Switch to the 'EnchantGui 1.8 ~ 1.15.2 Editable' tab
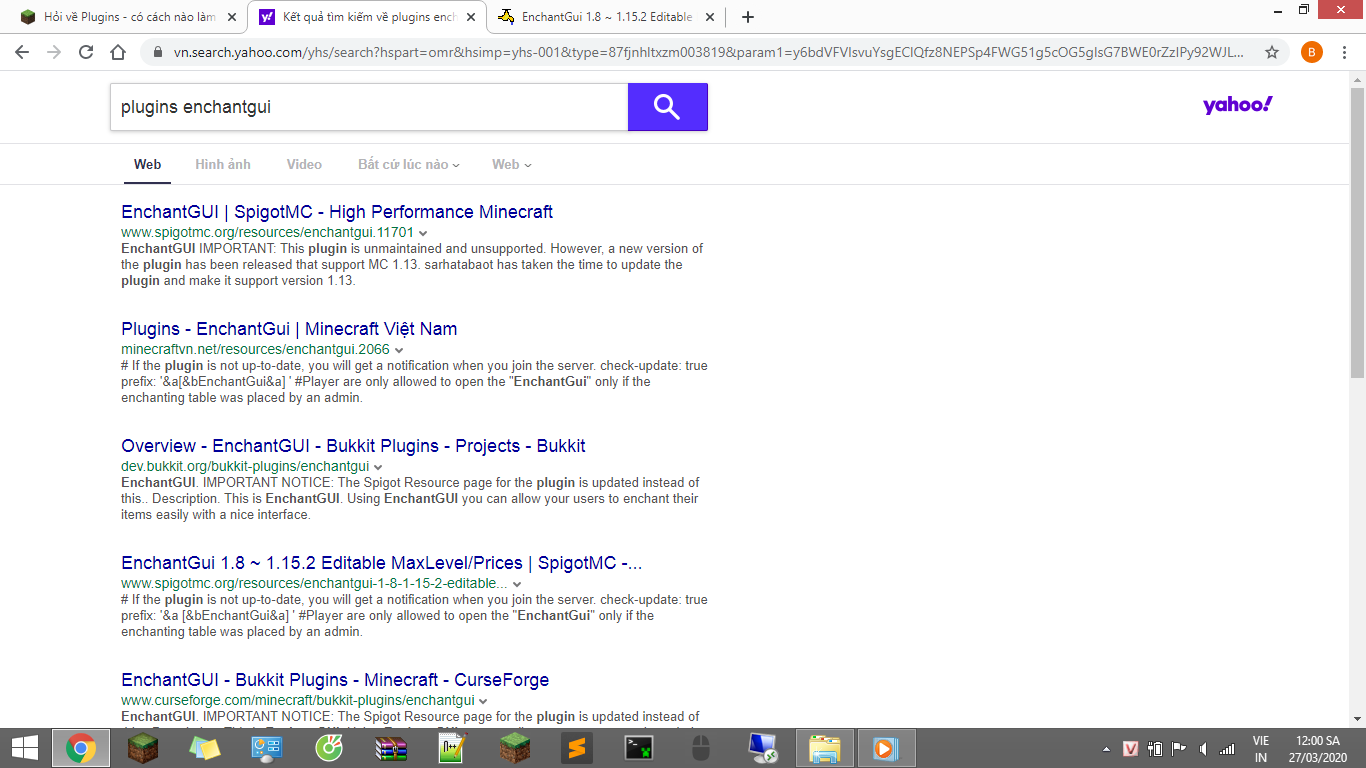 point(606,17)
